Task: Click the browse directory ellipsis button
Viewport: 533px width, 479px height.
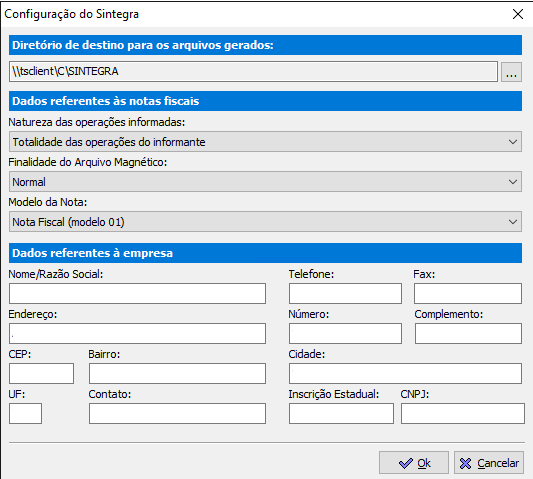Action: coord(511,72)
